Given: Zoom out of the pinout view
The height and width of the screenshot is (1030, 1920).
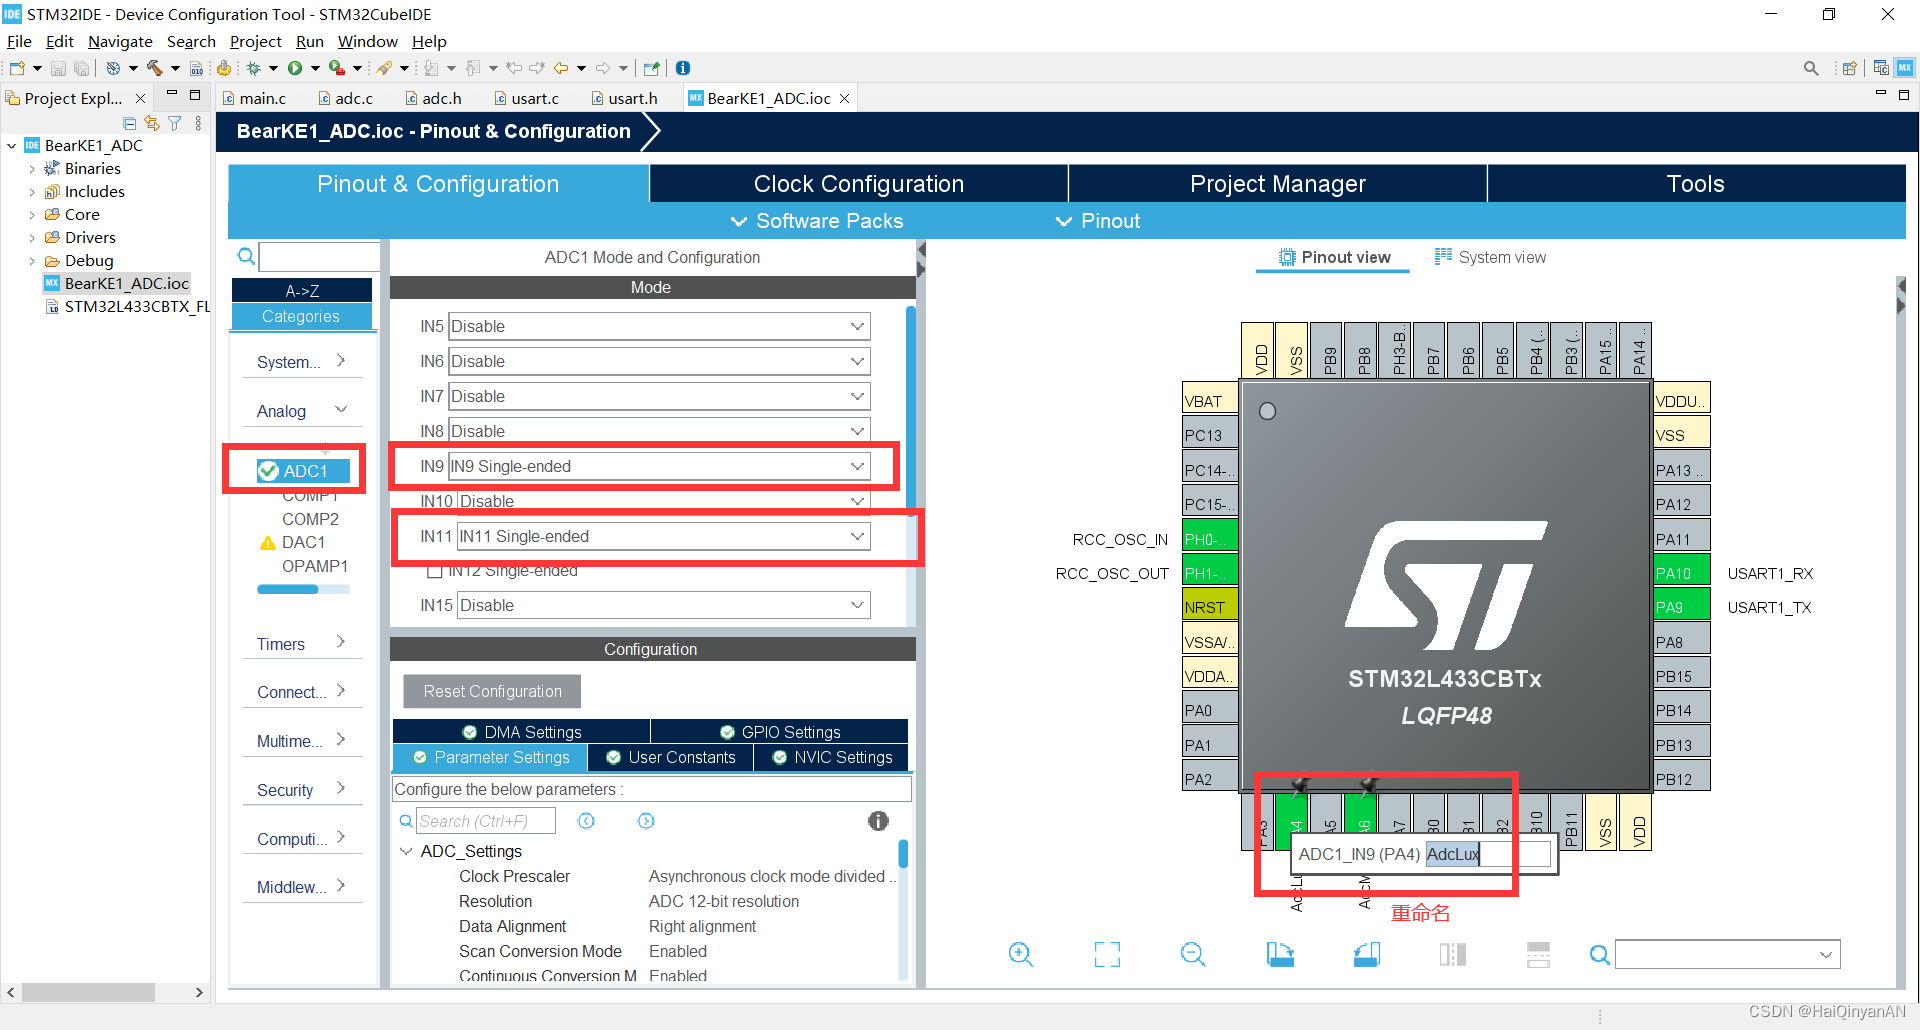Looking at the screenshot, I should (1193, 954).
